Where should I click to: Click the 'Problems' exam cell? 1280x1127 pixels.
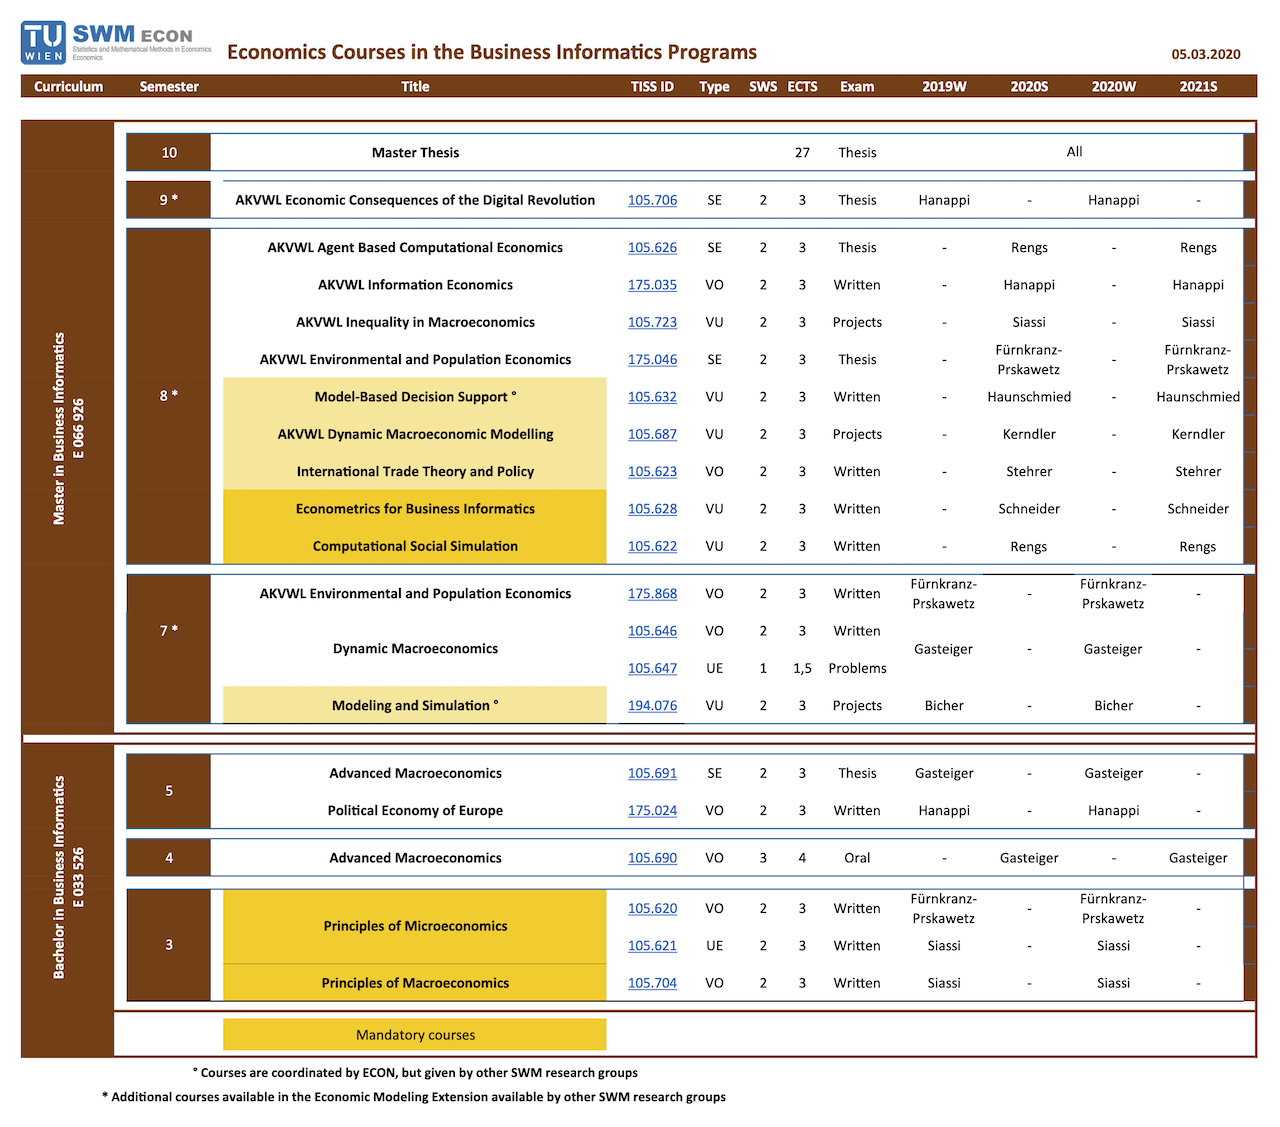tap(857, 668)
